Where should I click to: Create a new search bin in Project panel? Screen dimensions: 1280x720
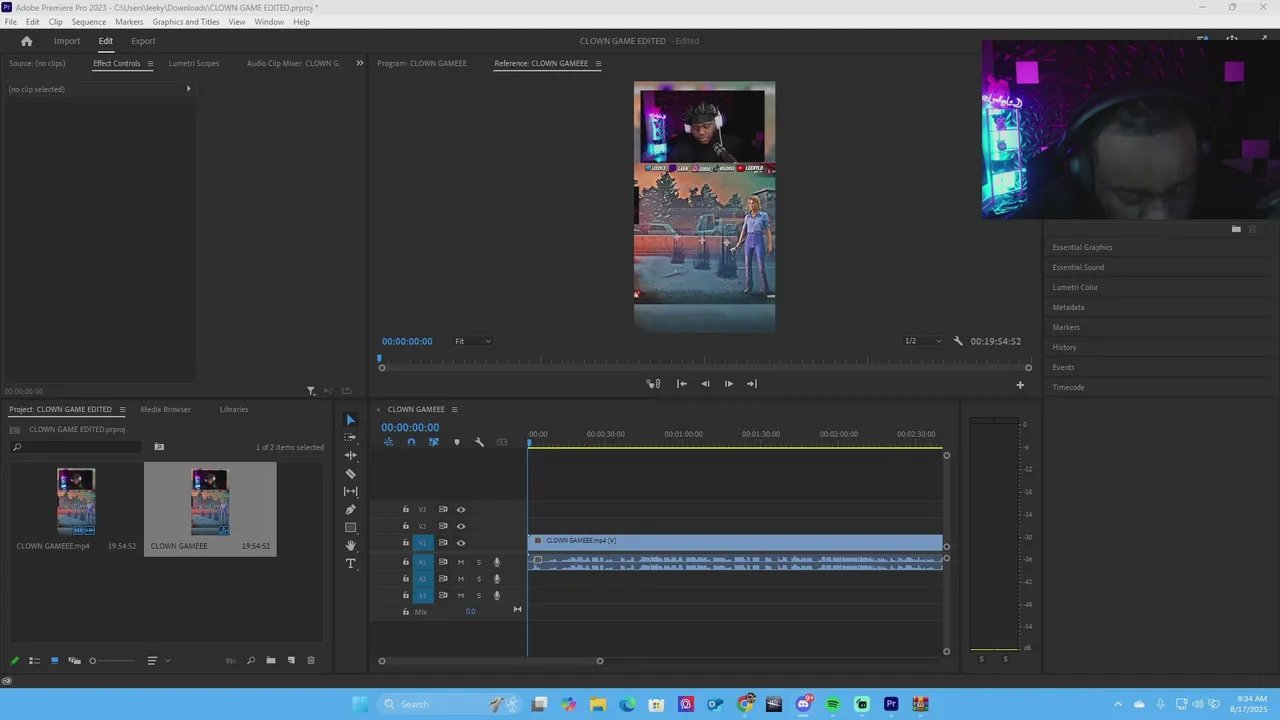159,447
